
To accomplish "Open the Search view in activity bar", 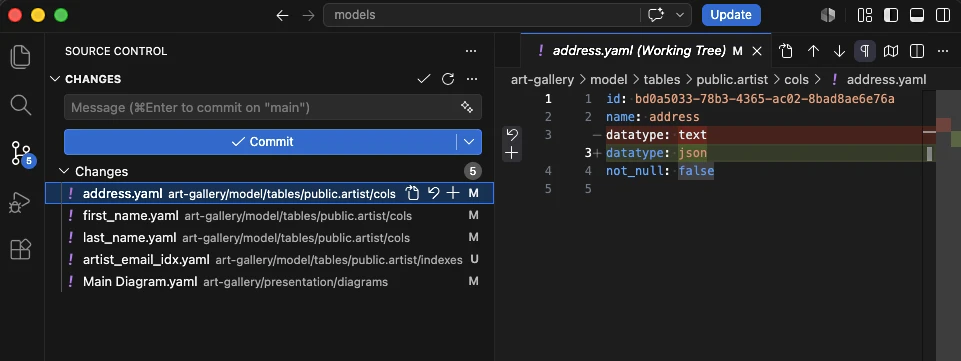I will click(x=21, y=105).
